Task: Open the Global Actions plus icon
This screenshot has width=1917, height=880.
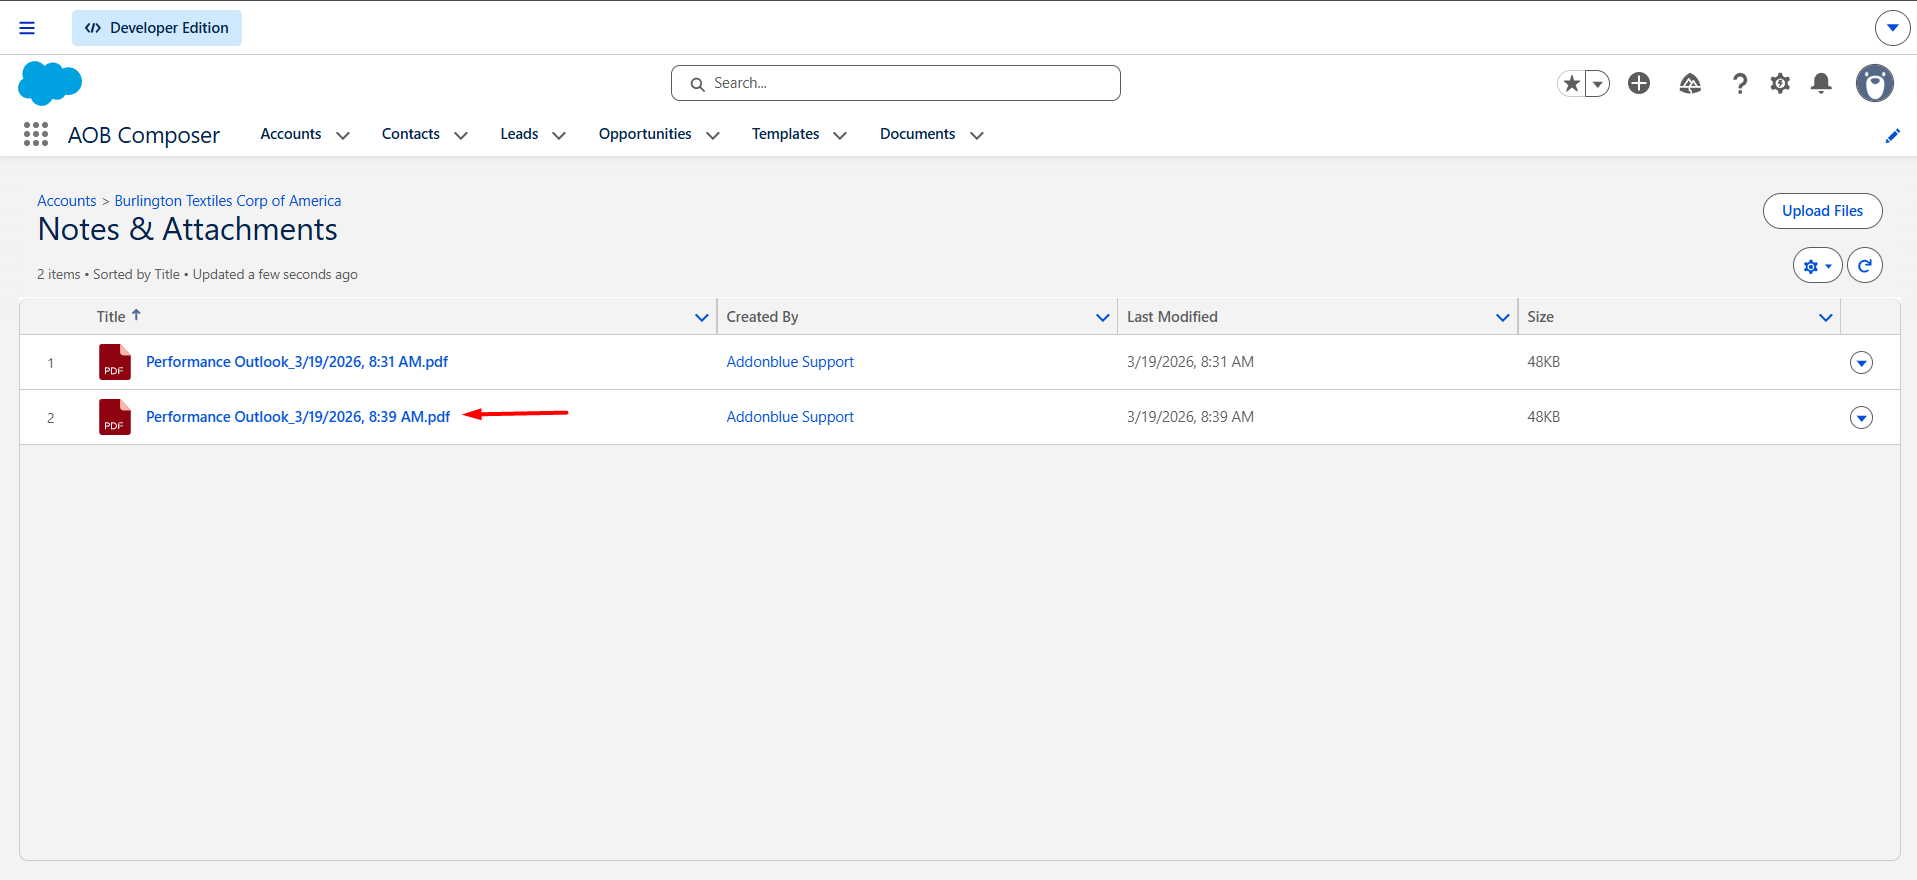Action: (x=1639, y=83)
